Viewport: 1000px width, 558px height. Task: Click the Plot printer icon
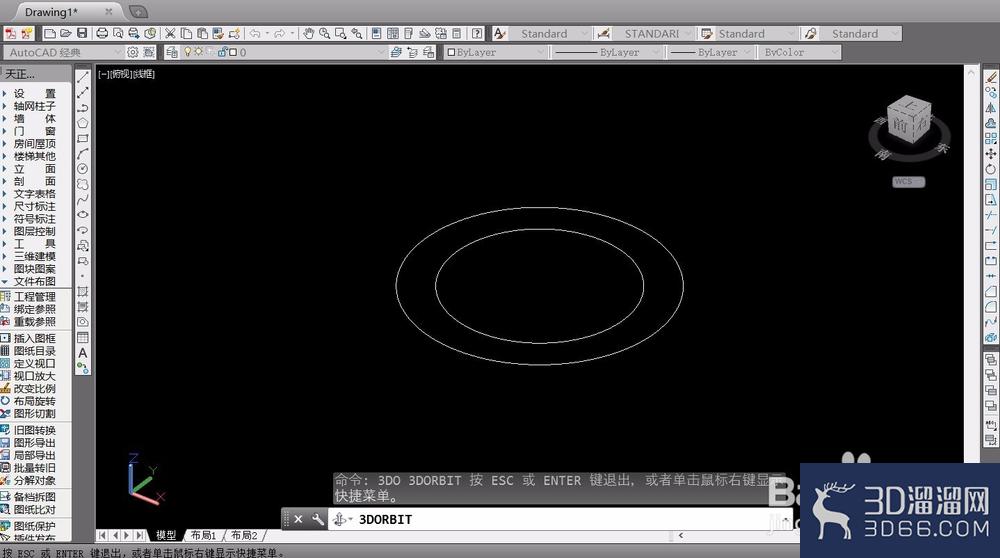tap(101, 33)
